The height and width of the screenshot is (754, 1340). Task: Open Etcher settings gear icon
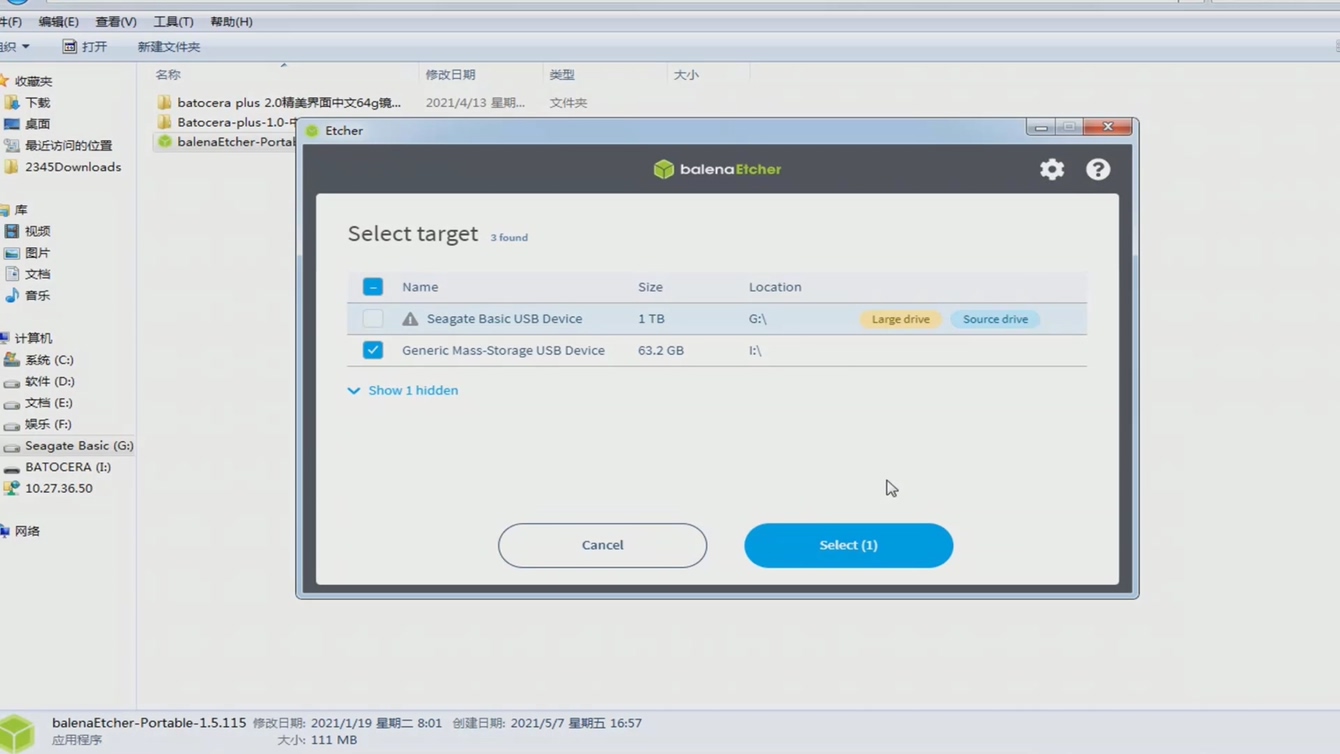click(x=1052, y=169)
